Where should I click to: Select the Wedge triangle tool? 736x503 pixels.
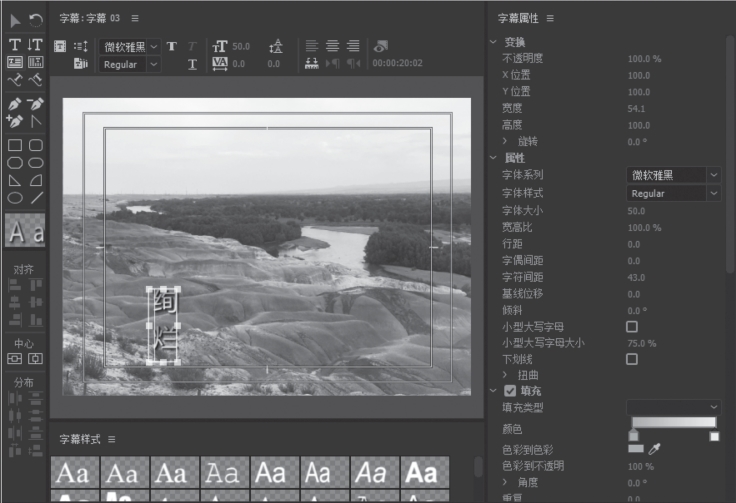pos(15,181)
